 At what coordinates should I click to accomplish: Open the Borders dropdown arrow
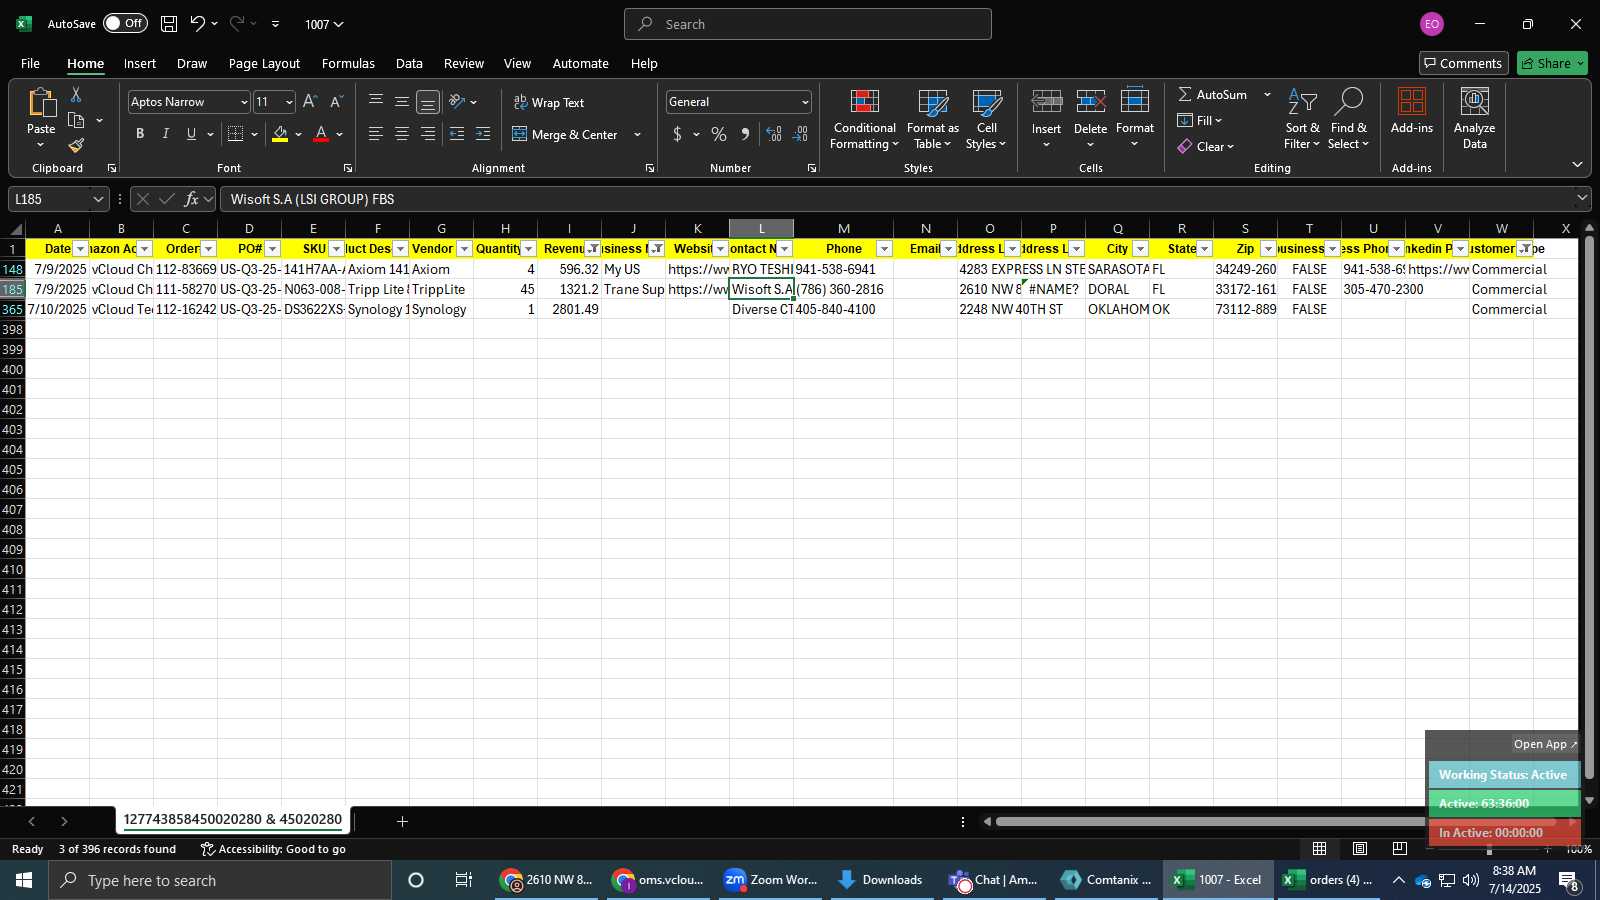point(254,134)
